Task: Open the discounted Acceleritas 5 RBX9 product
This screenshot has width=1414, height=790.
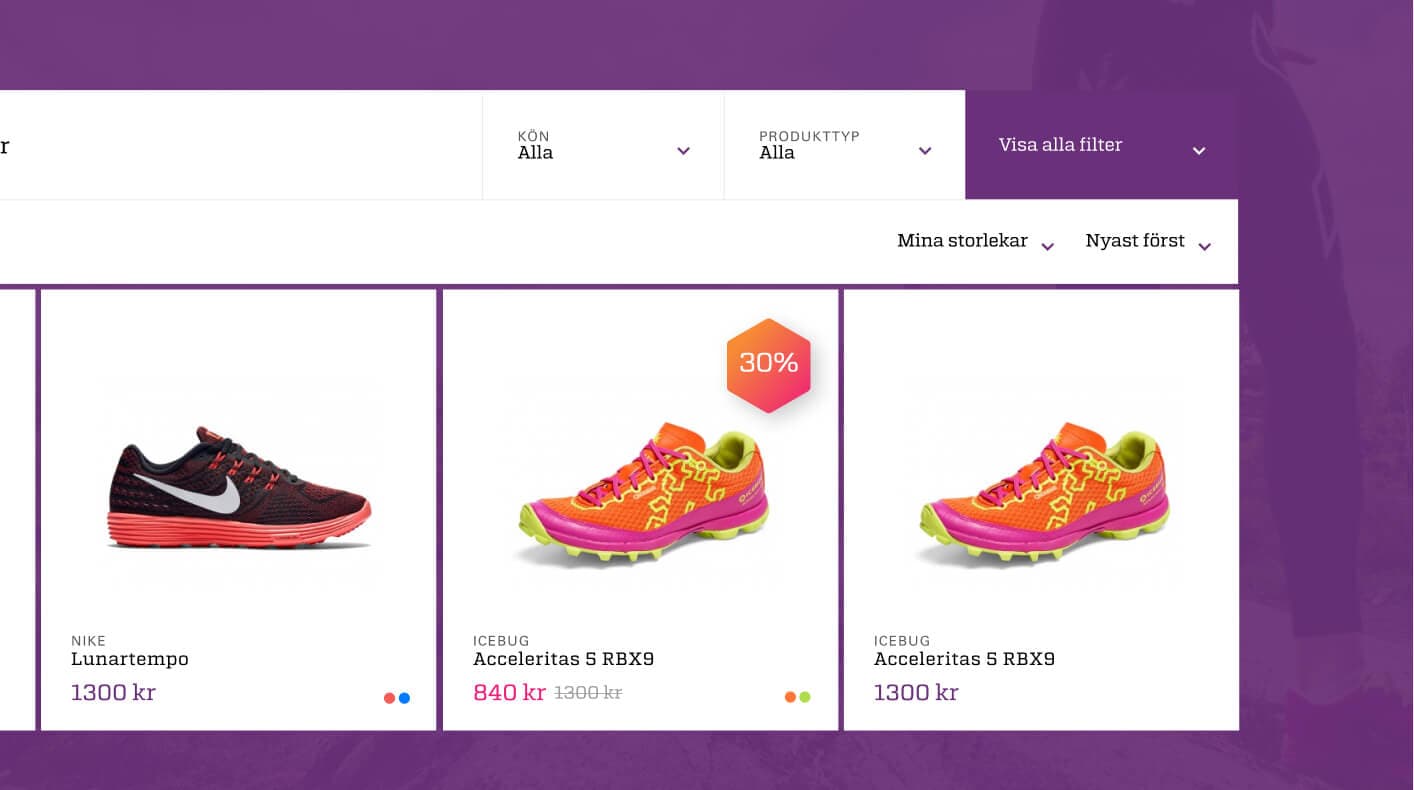Action: [564, 659]
